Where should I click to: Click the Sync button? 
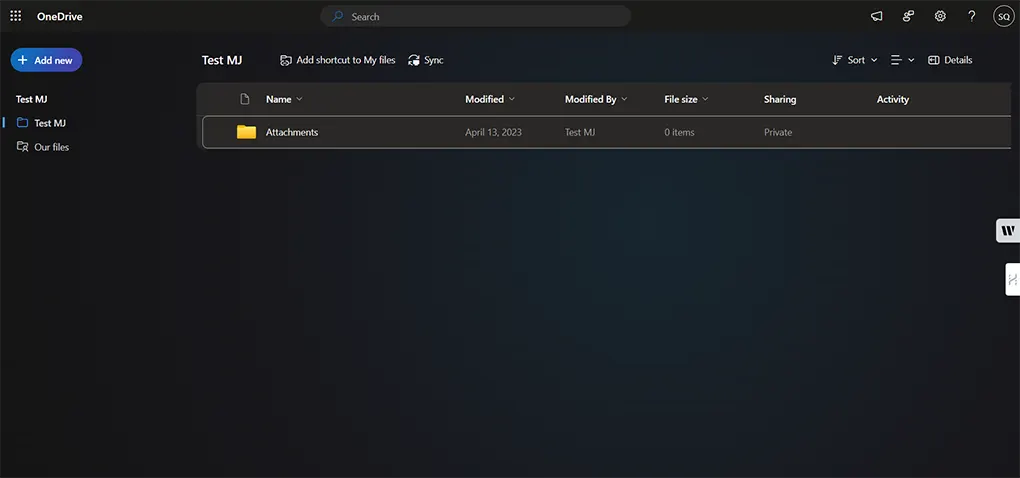point(425,60)
